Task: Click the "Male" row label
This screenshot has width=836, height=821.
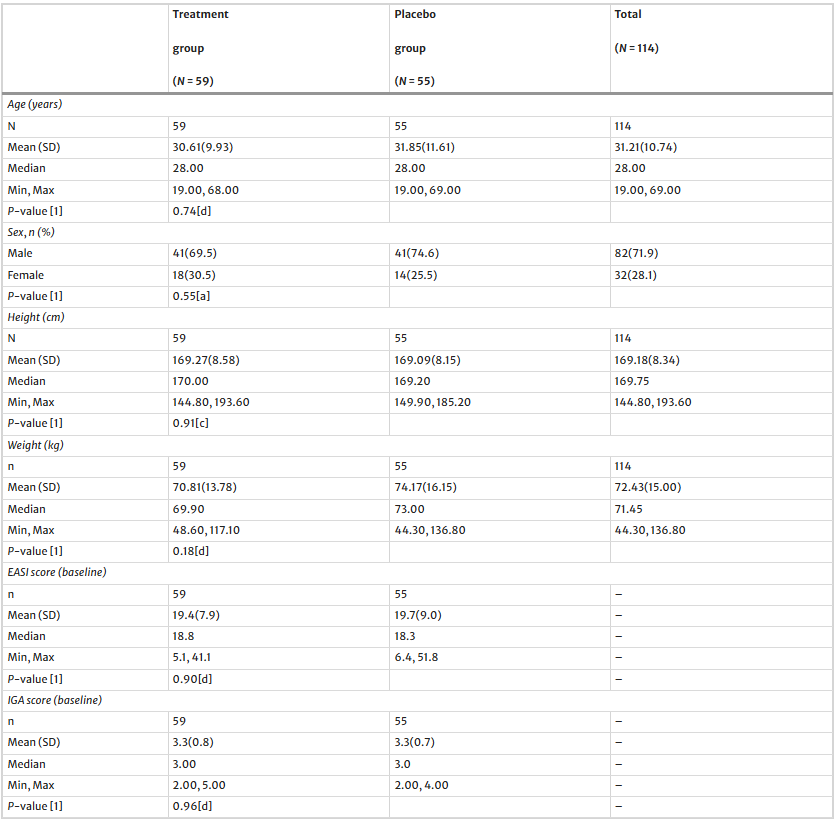Action: point(20,254)
